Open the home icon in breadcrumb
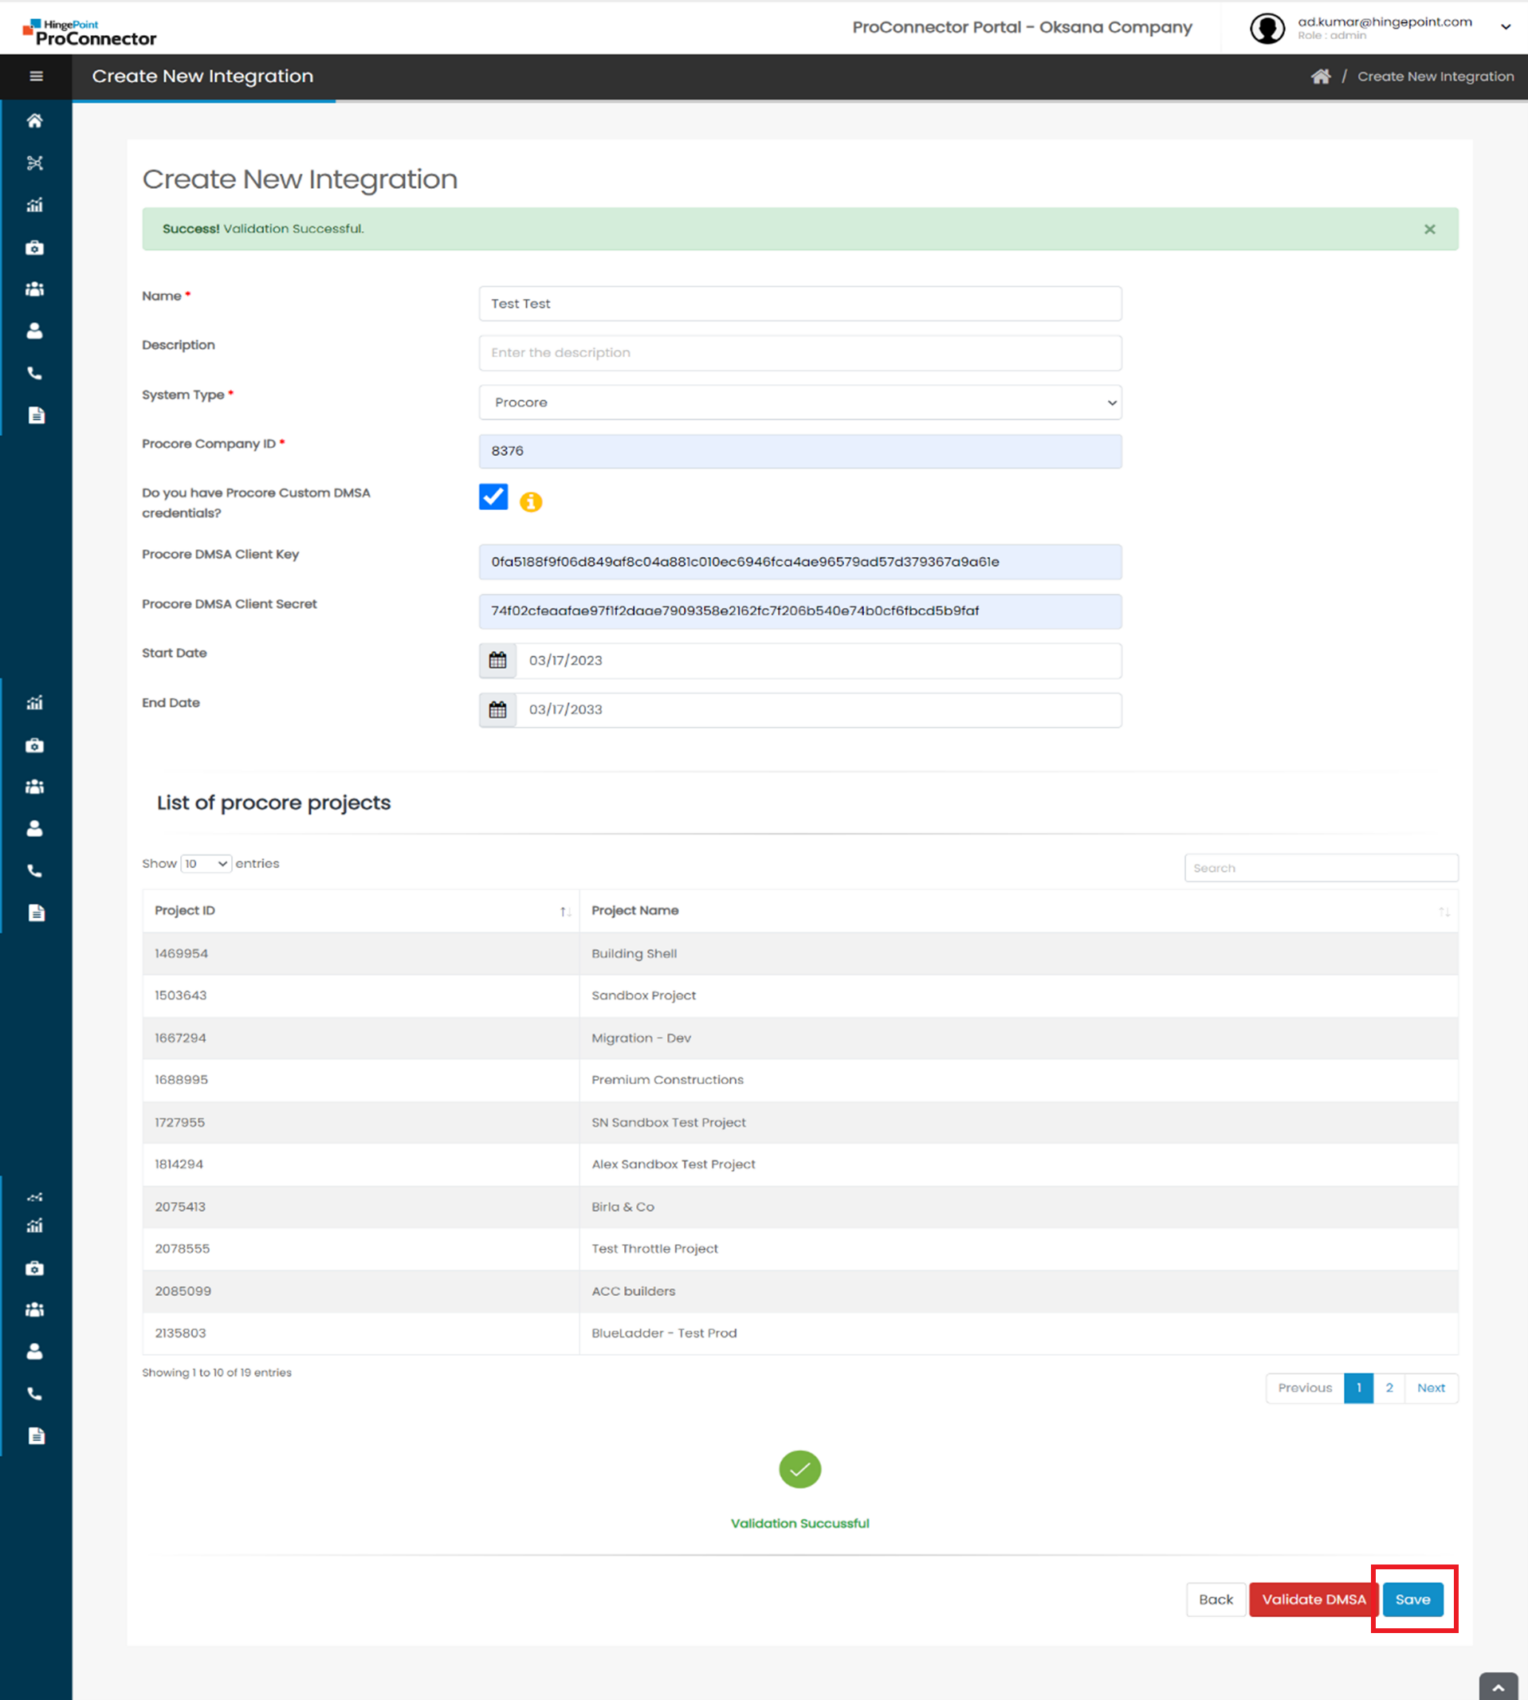1528x1700 pixels. 1320,77
